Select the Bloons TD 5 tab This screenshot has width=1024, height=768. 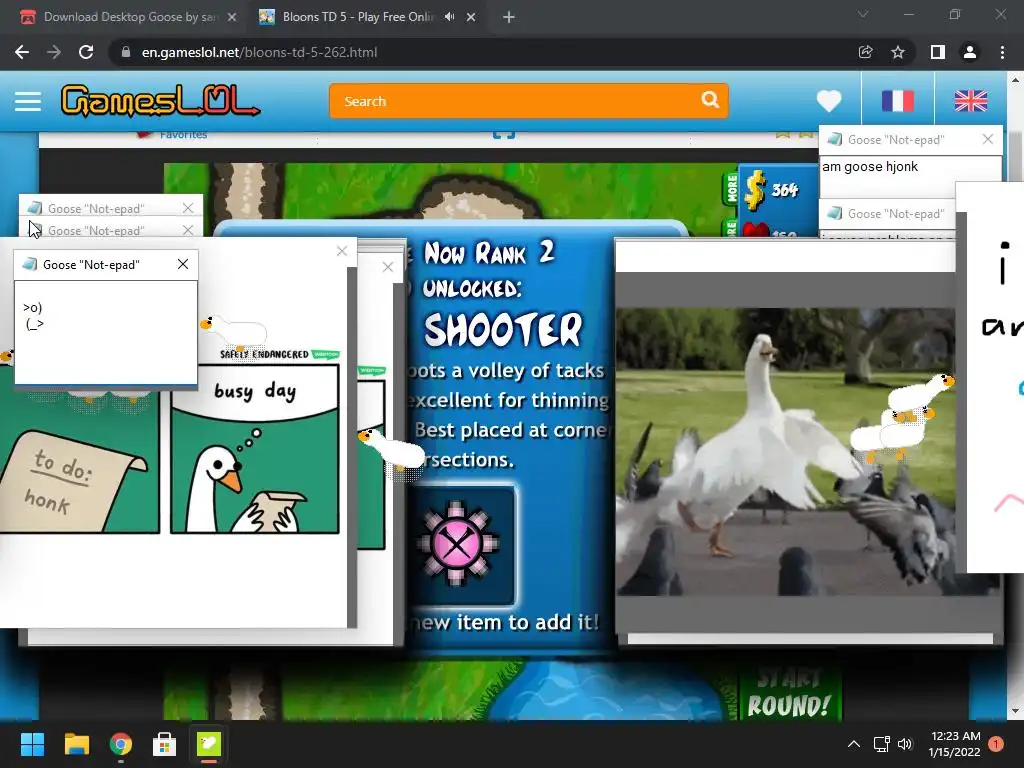(357, 17)
